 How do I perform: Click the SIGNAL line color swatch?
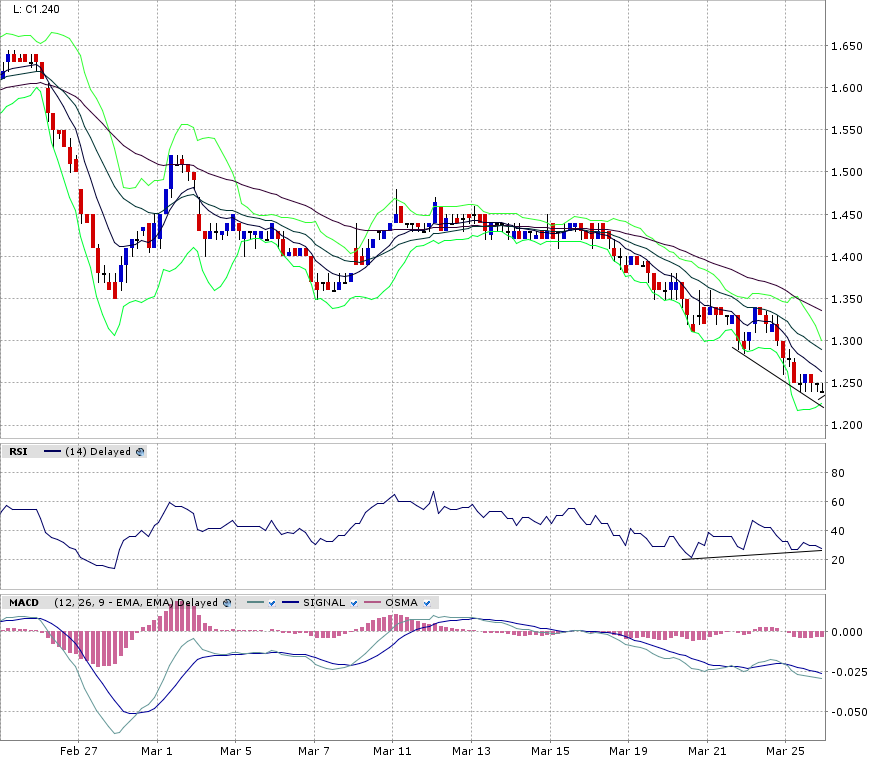point(290,603)
